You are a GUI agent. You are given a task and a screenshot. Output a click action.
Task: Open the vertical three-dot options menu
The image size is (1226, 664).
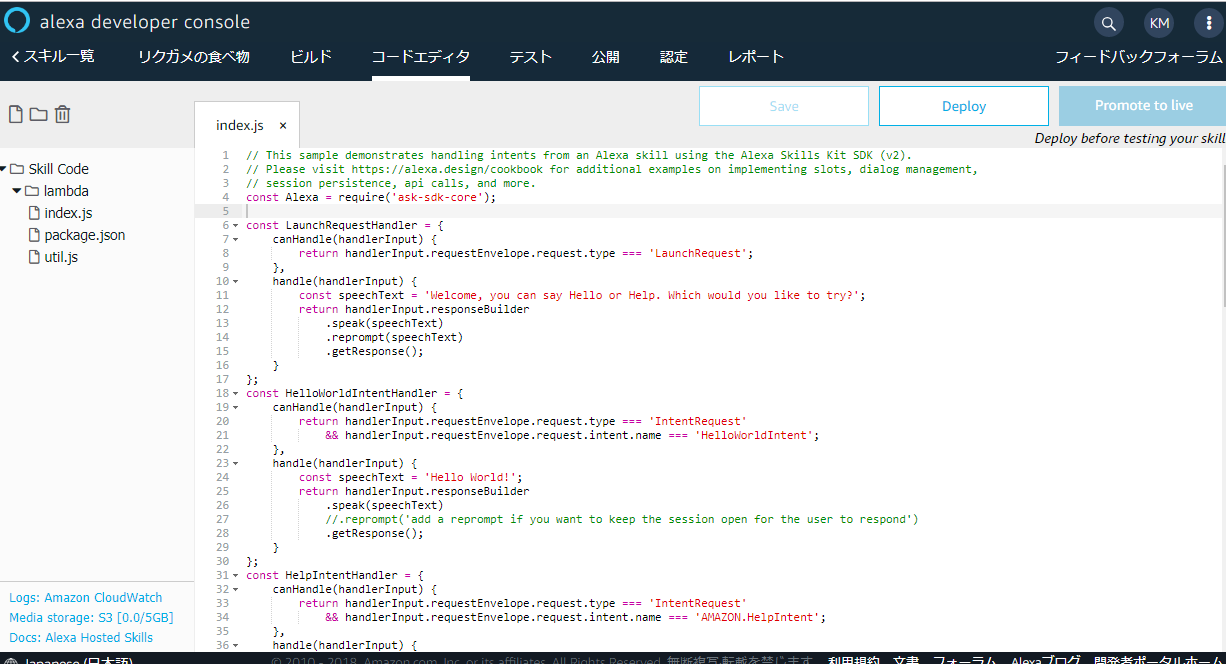1209,23
